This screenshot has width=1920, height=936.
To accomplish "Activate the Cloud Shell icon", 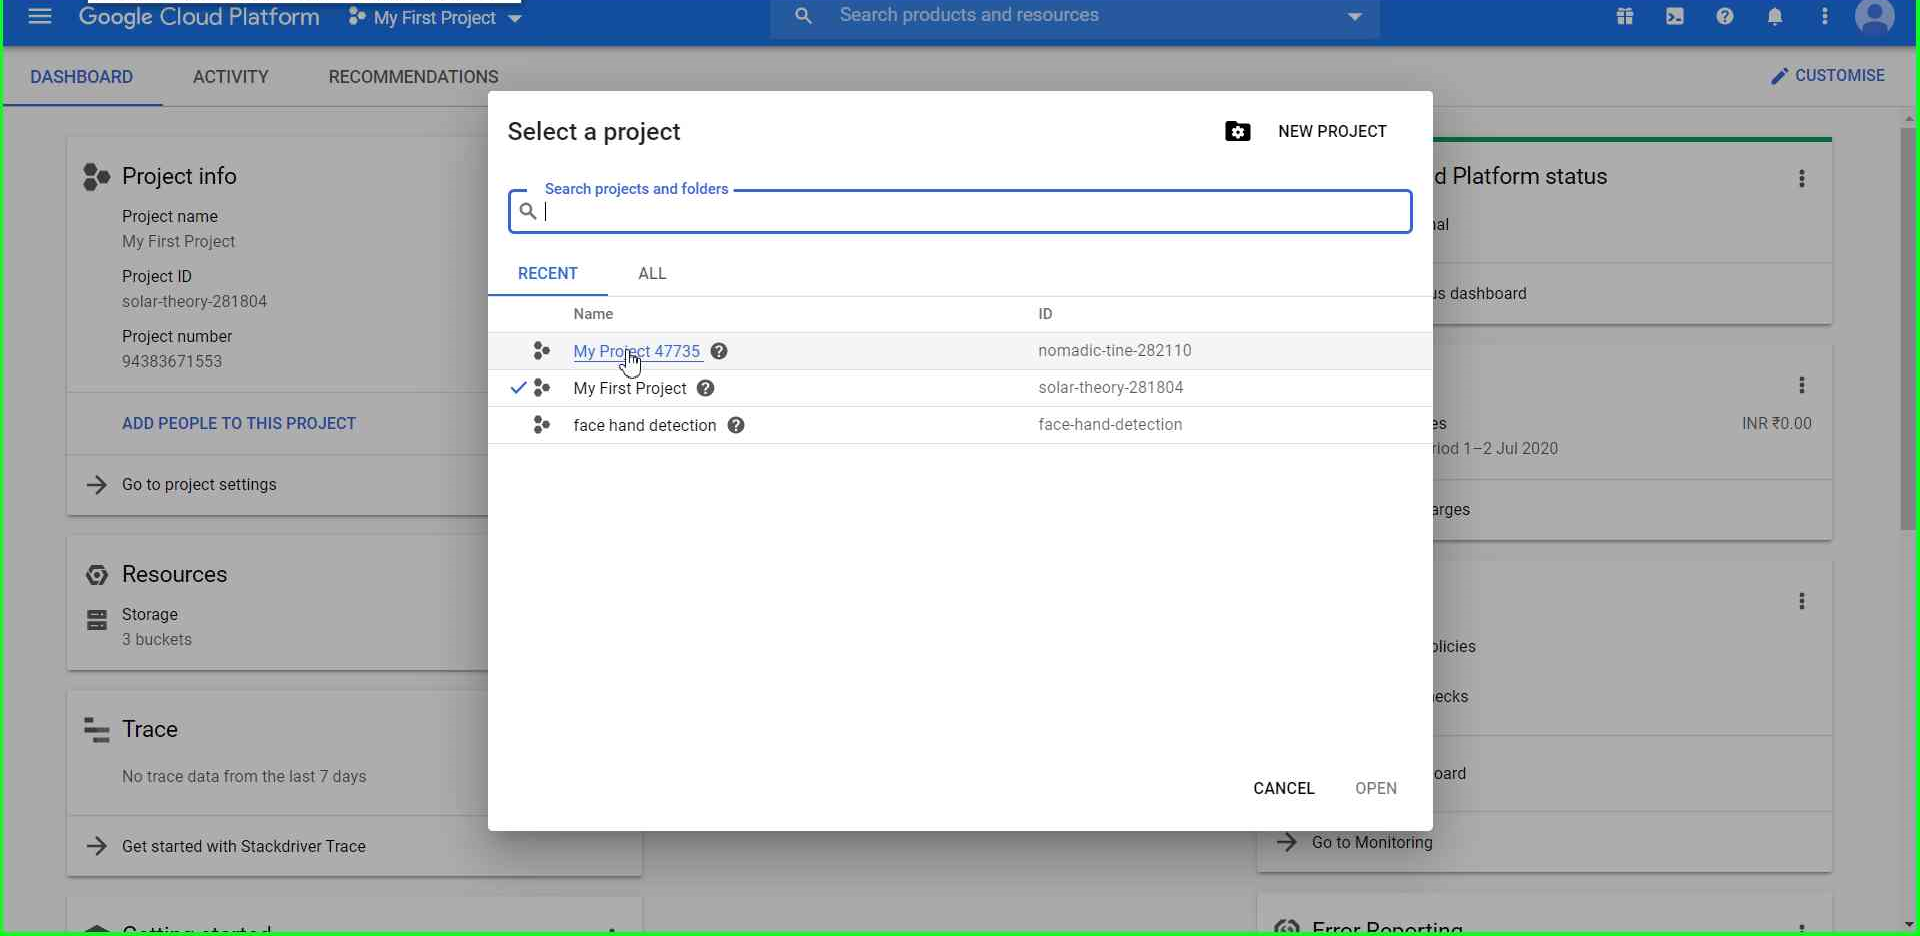I will [1675, 16].
